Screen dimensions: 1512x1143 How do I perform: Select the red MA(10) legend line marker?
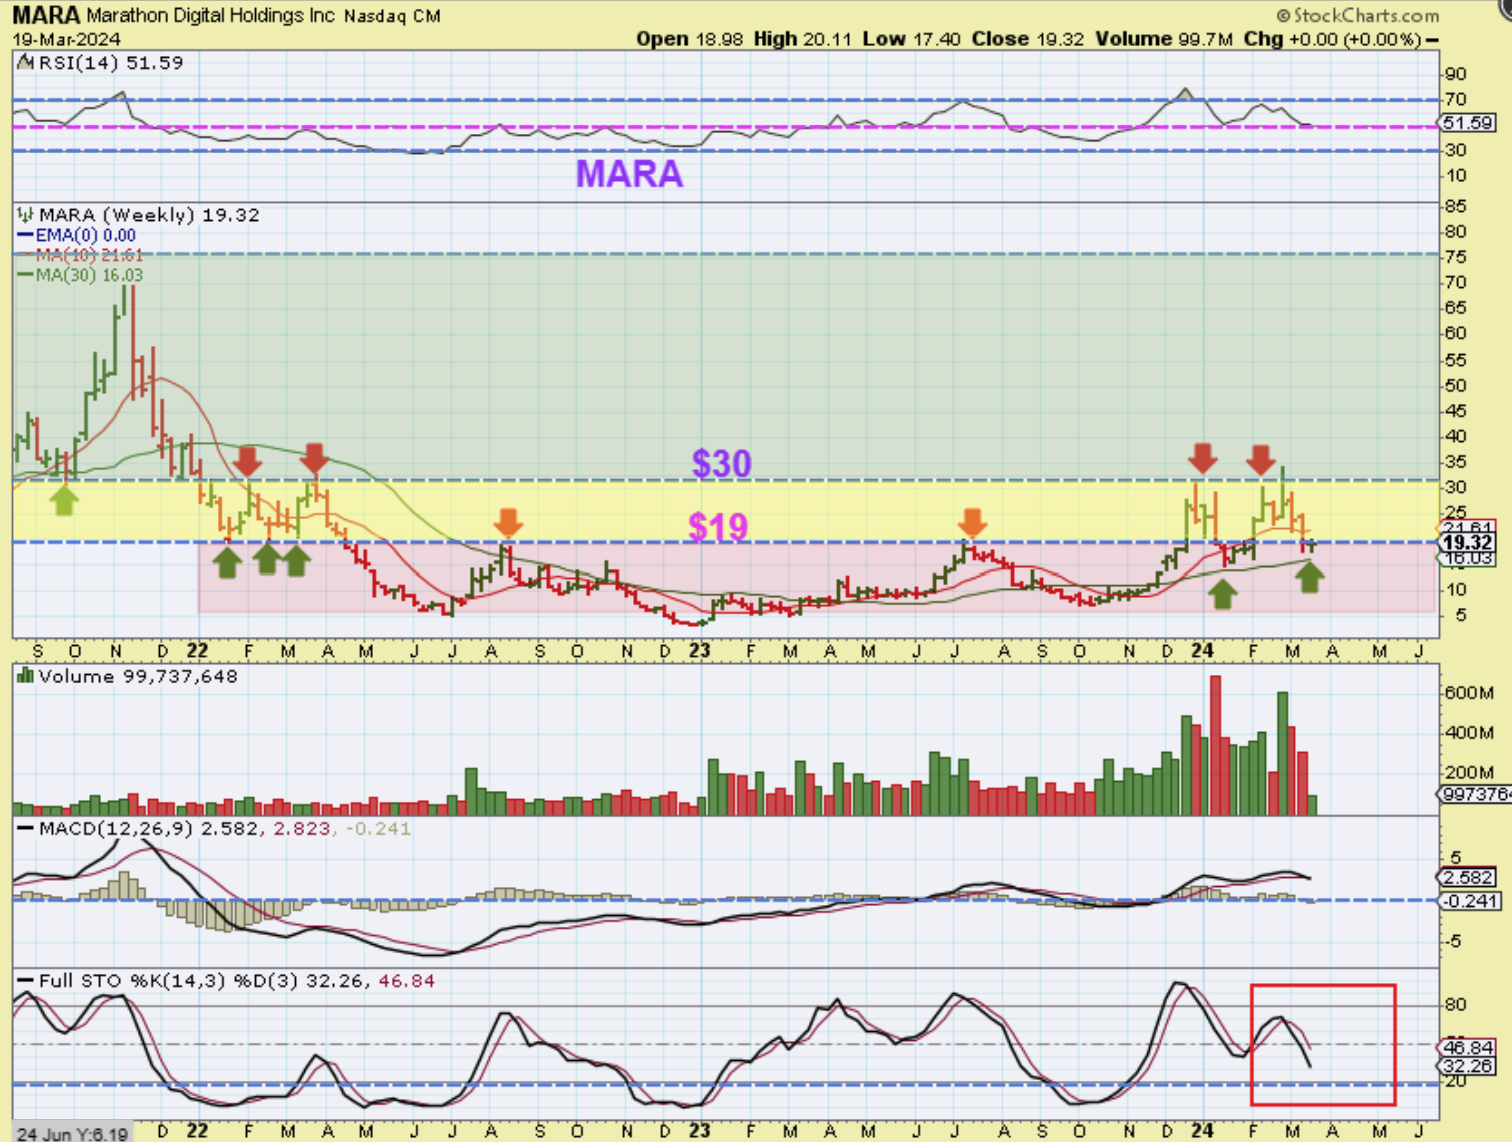25,255
